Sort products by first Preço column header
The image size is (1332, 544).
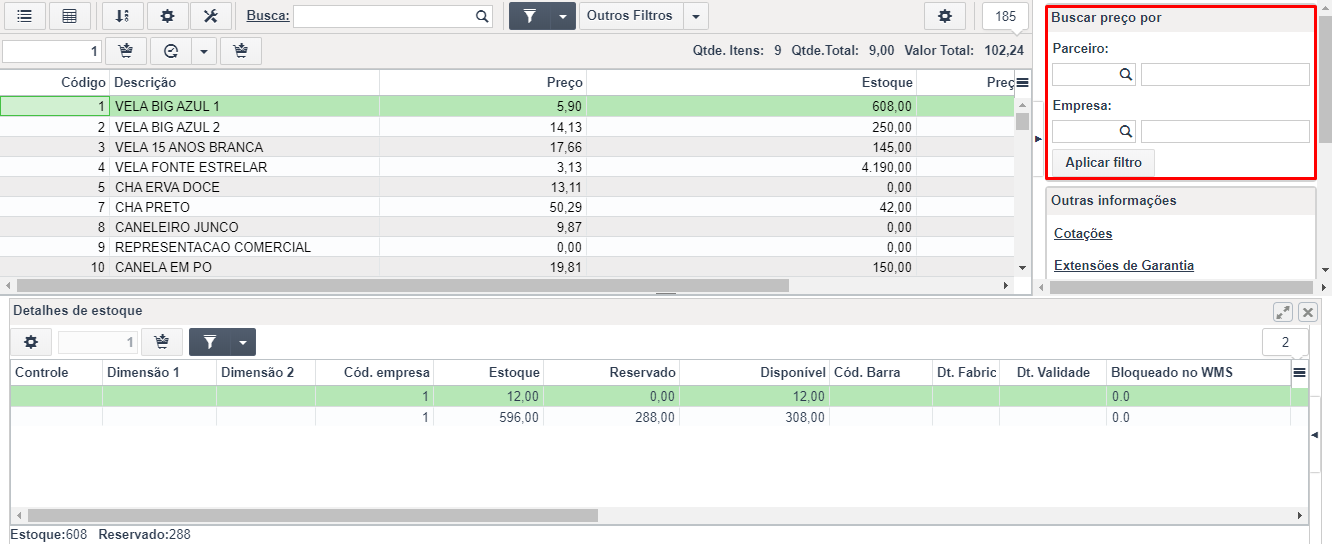(x=483, y=83)
